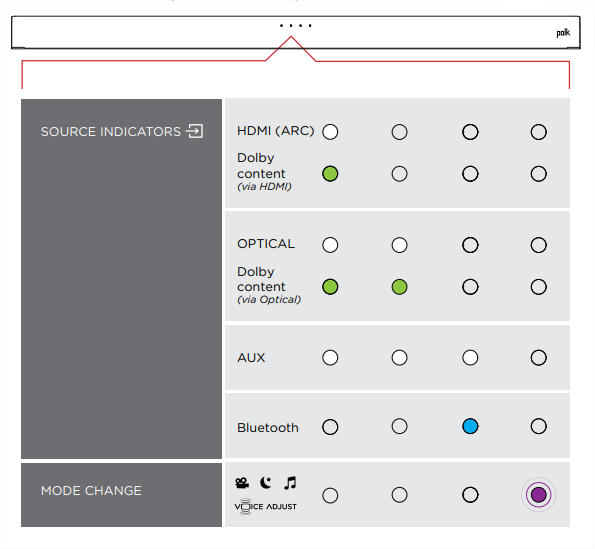Click the SOURCE INDICATORS heading
595x549 pixels.
click(x=111, y=132)
